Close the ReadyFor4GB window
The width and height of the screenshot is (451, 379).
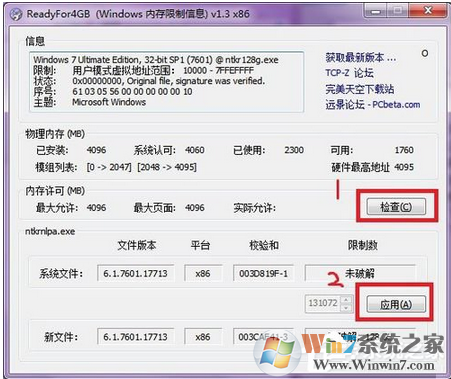point(428,11)
